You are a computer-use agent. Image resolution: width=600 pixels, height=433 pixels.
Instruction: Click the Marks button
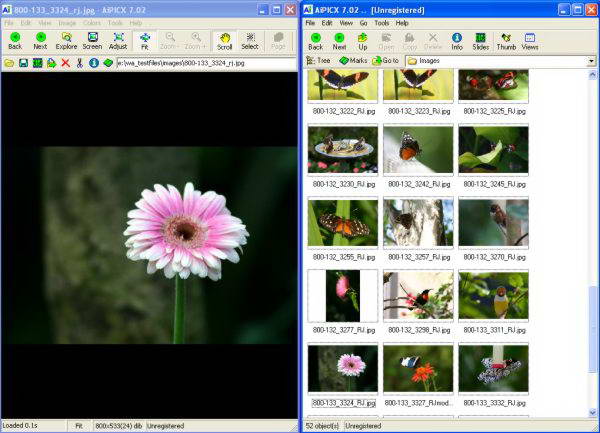[353, 60]
